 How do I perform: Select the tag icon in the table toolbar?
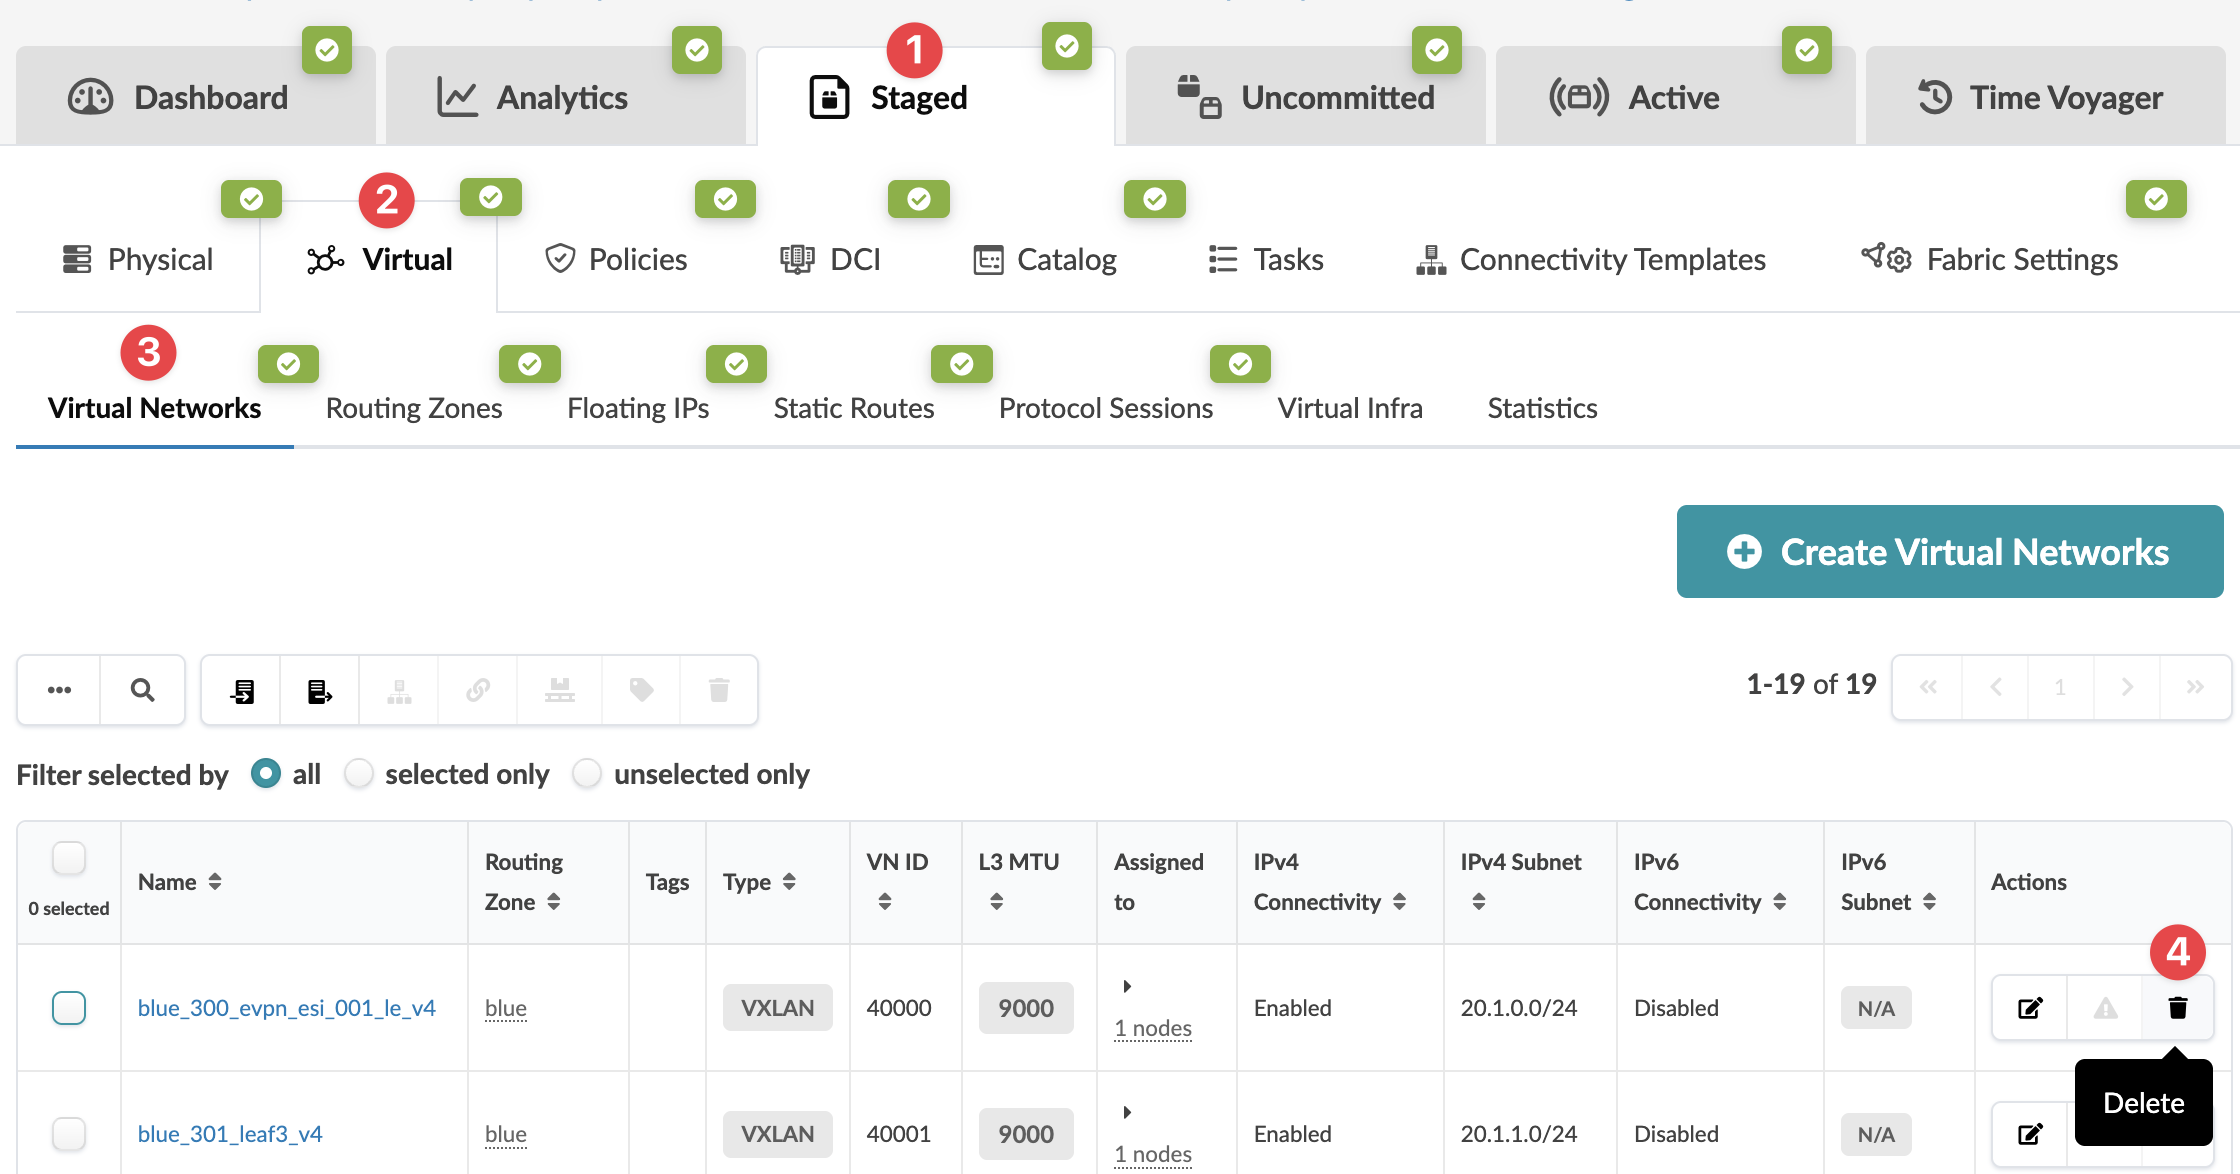(639, 689)
